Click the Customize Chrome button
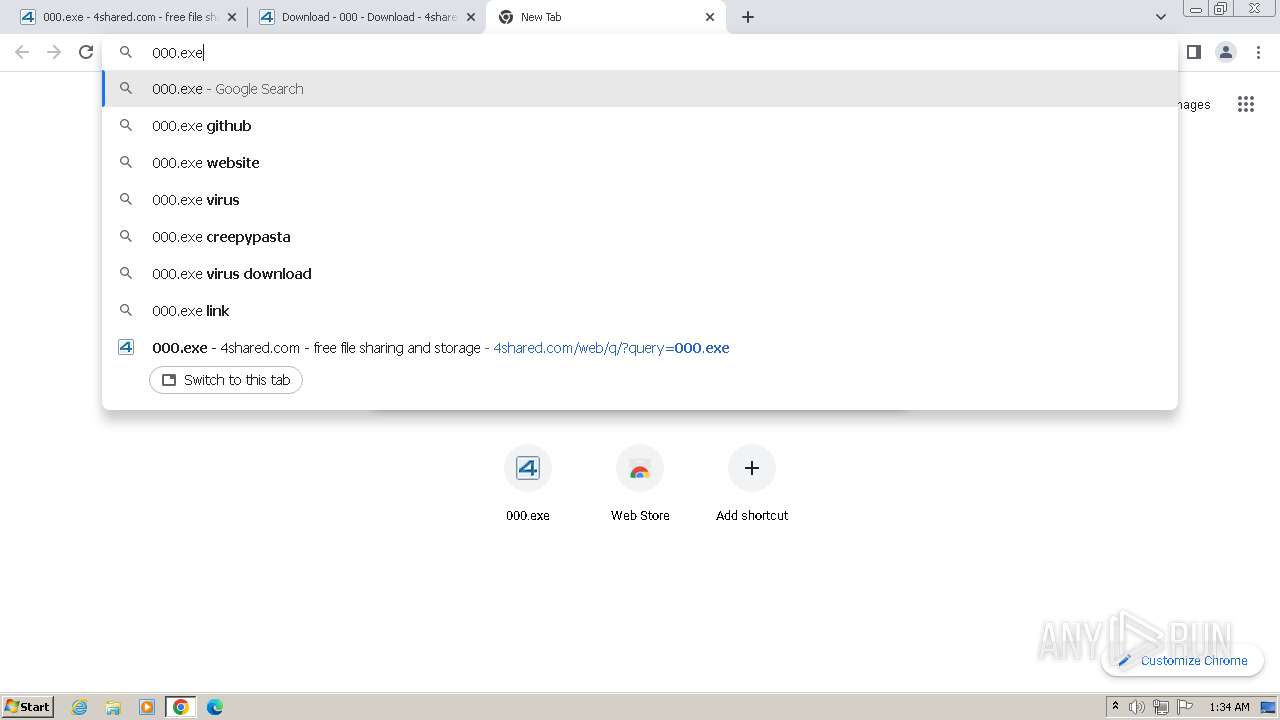Image resolution: width=1280 pixels, height=720 pixels. click(1182, 661)
